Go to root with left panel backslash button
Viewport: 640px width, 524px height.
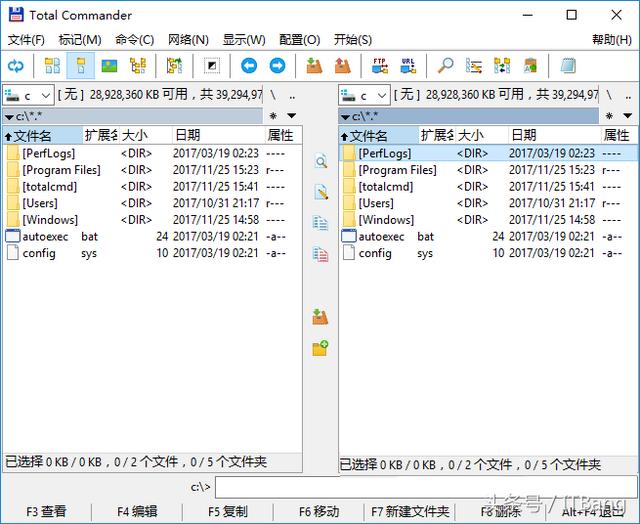pyautogui.click(x=273, y=95)
